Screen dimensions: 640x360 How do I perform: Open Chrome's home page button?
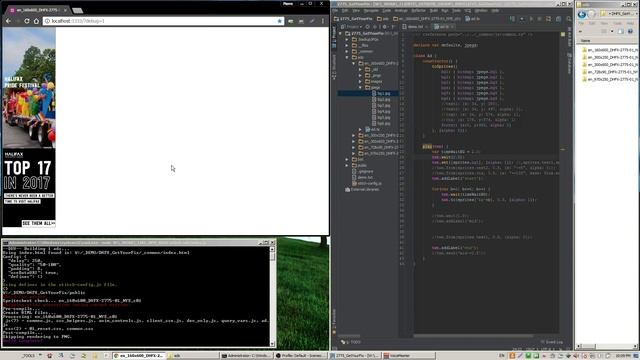tap(36, 21)
